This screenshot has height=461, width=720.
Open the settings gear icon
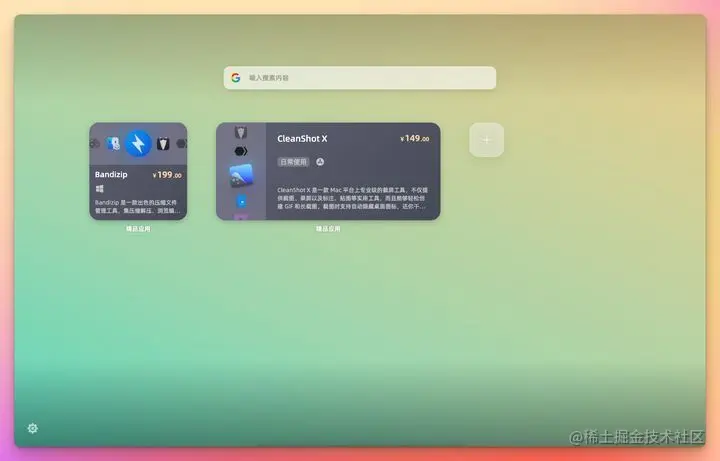33,428
